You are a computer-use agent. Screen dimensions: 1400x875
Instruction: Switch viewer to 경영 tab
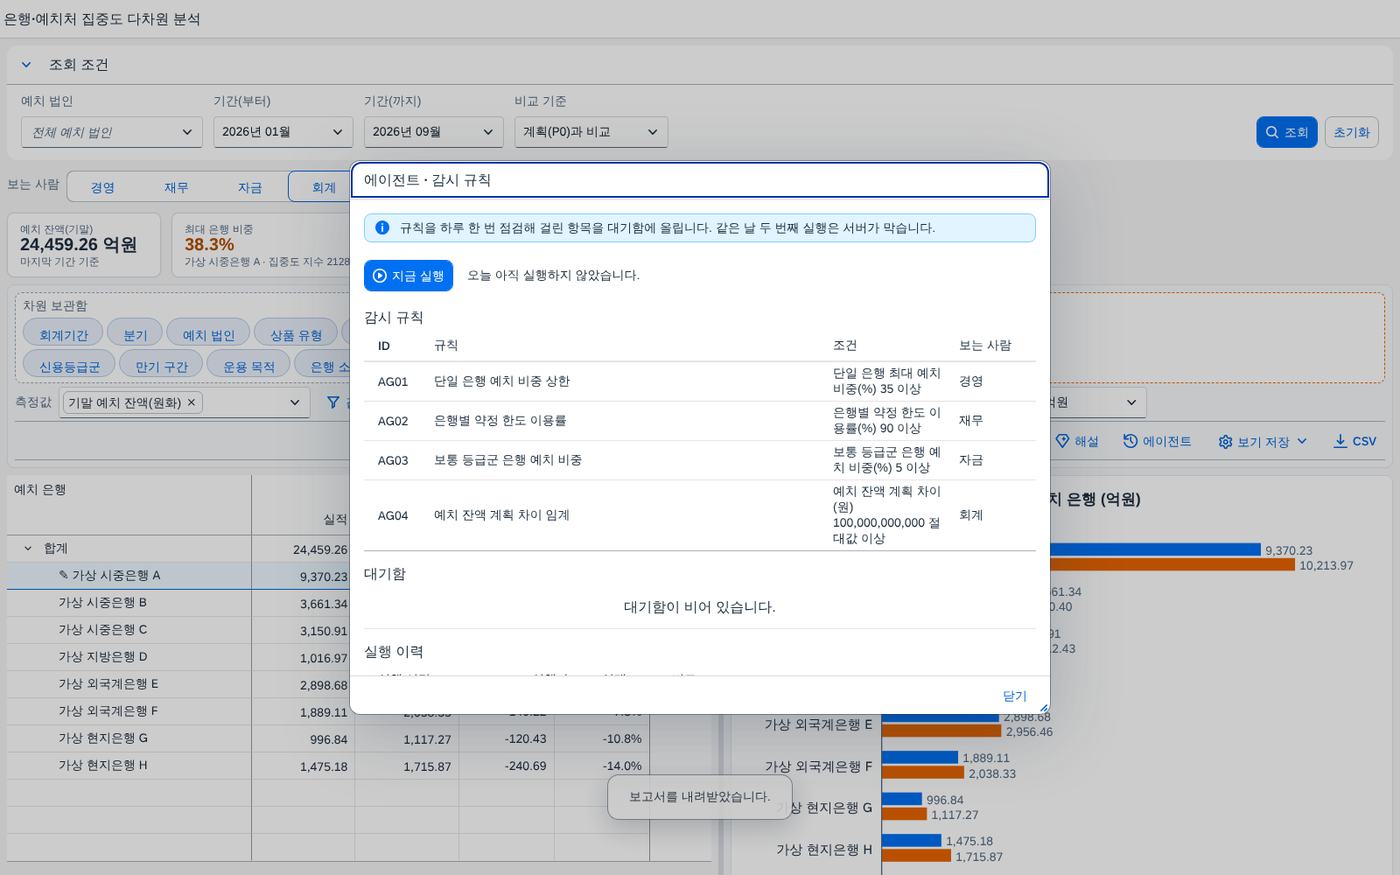[x=102, y=187]
